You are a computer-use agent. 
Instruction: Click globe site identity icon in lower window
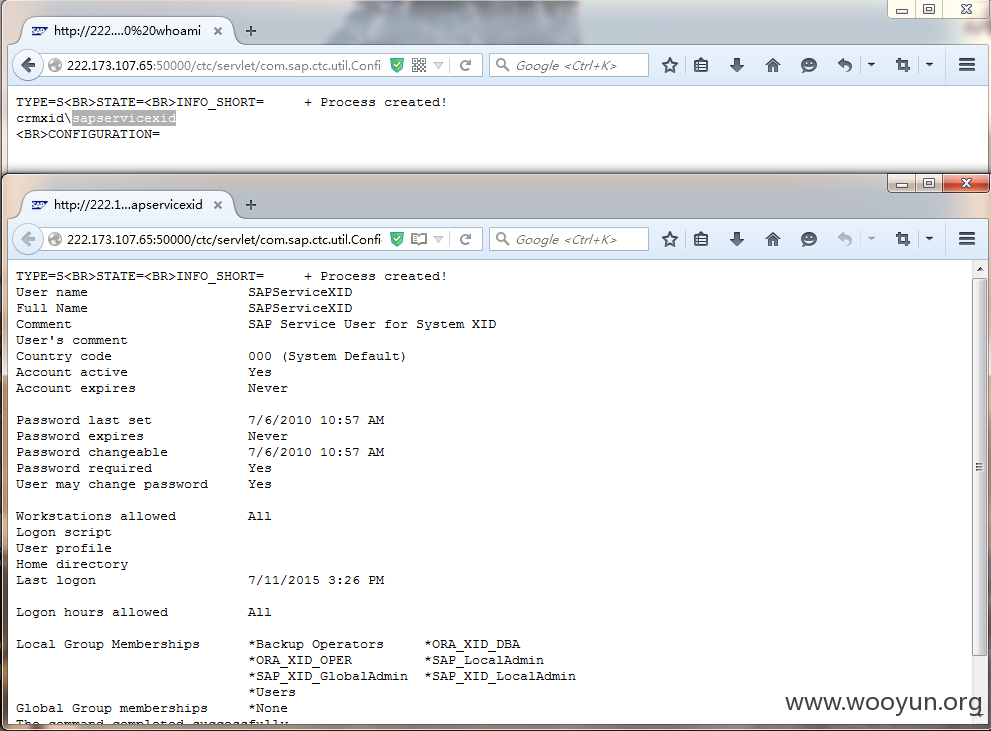click(55, 239)
